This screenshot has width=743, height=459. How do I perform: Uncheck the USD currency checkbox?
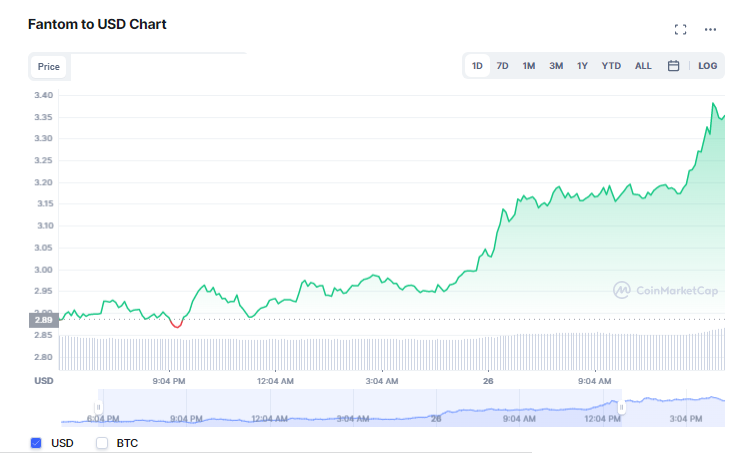pyautogui.click(x=37, y=442)
